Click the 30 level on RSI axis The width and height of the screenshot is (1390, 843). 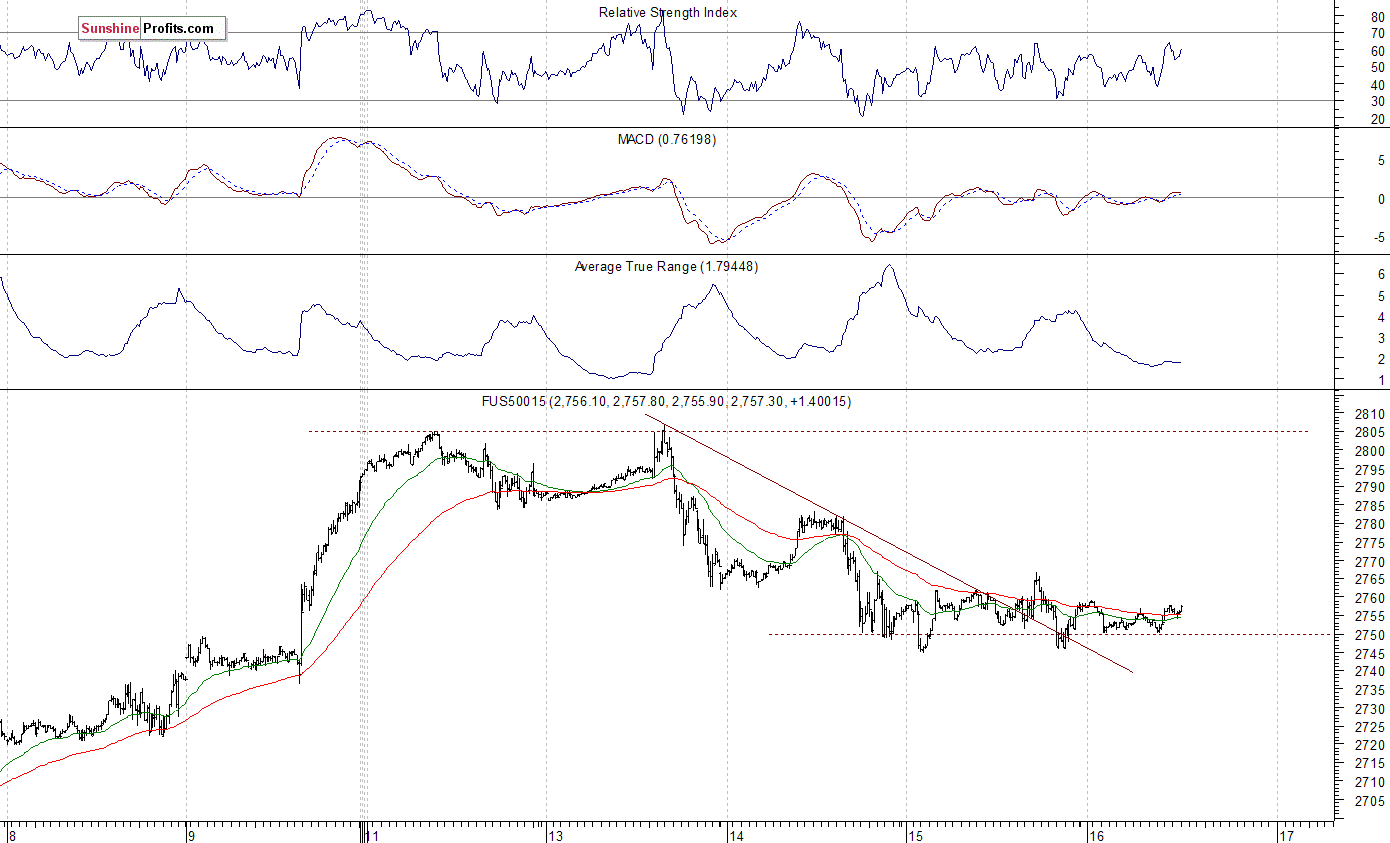tap(1377, 101)
